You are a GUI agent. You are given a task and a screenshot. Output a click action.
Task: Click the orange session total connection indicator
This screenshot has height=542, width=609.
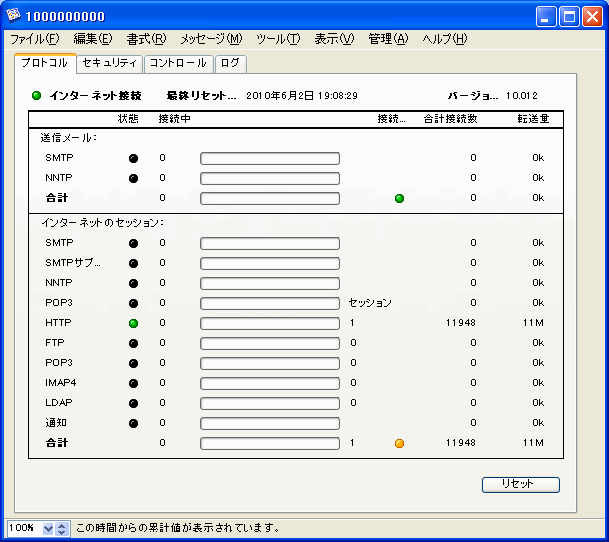[x=399, y=443]
